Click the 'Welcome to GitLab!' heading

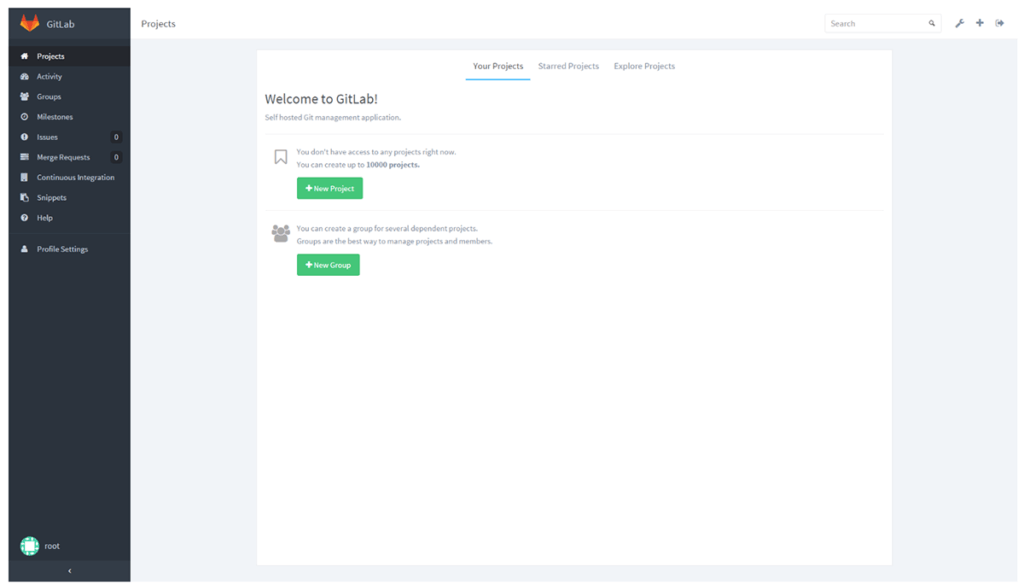[x=321, y=99]
